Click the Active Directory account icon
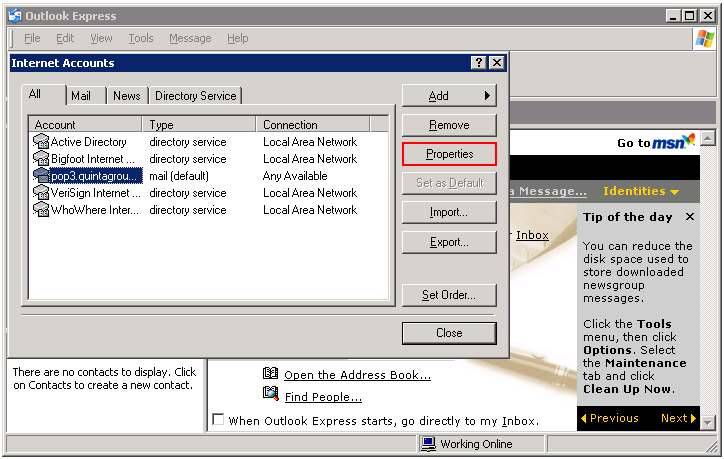 (41, 141)
